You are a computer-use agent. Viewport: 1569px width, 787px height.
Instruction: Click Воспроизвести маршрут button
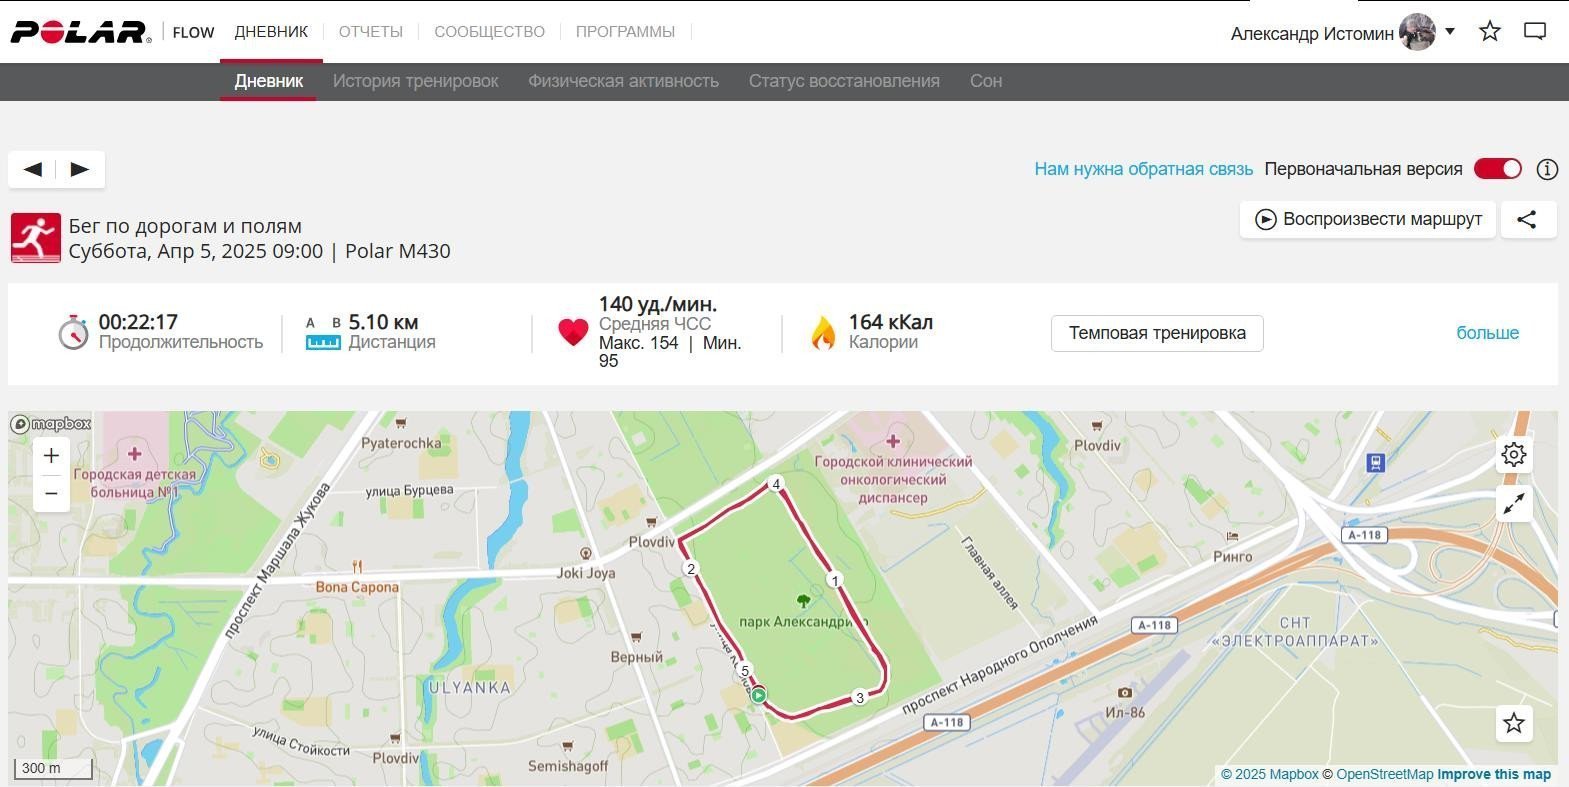coord(1368,219)
